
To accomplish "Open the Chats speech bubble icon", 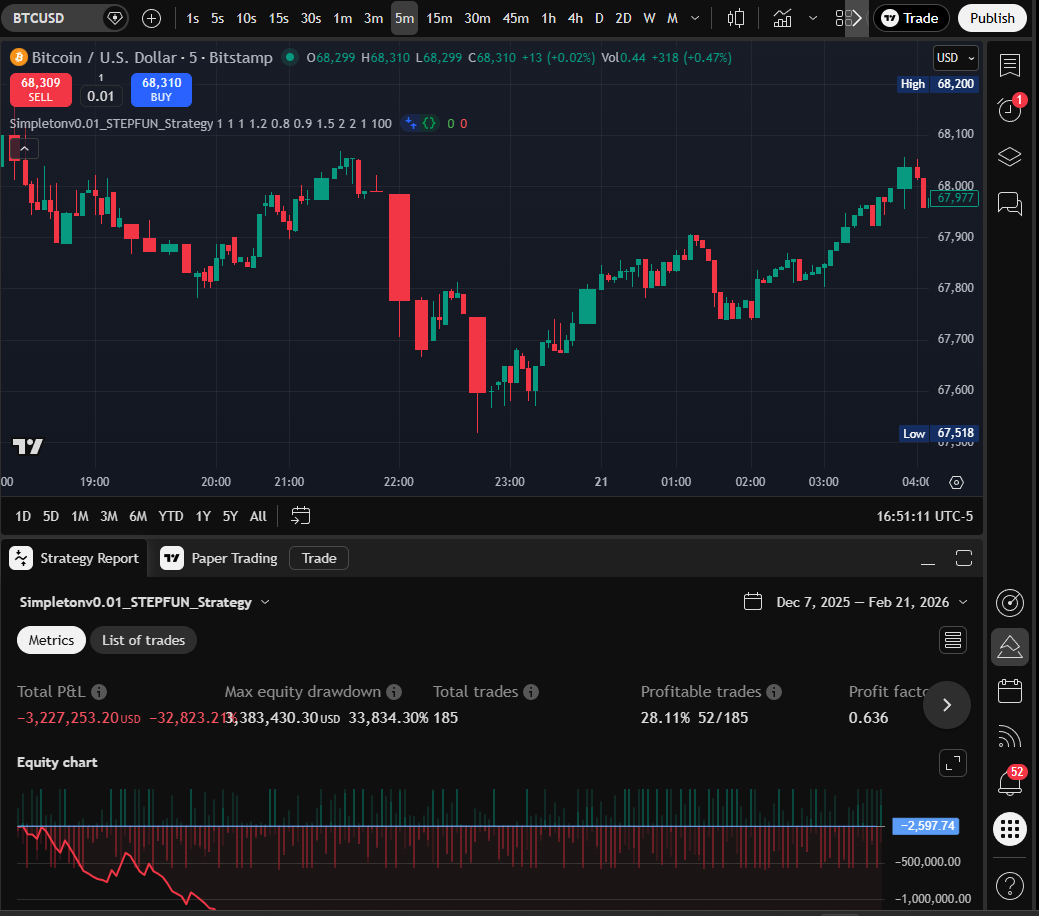I will pyautogui.click(x=1010, y=203).
